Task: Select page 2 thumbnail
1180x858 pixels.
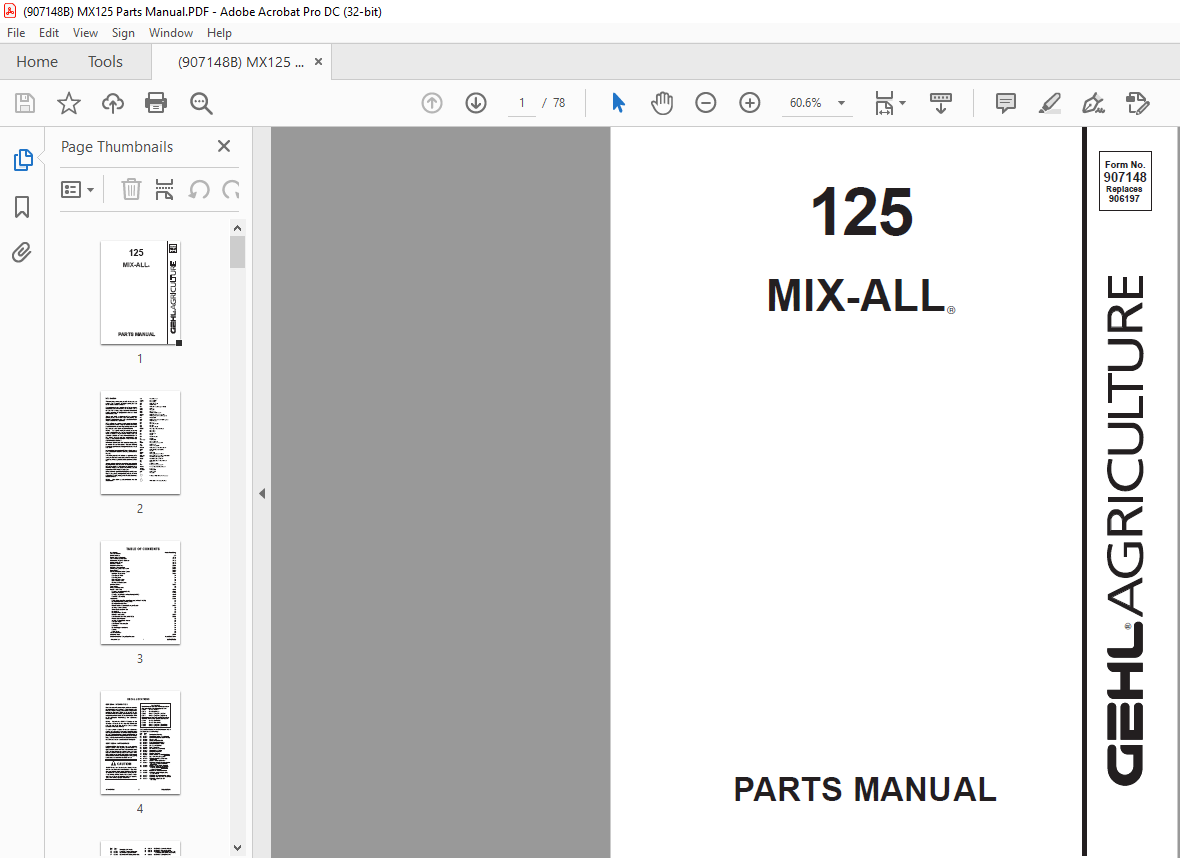Action: (x=141, y=443)
